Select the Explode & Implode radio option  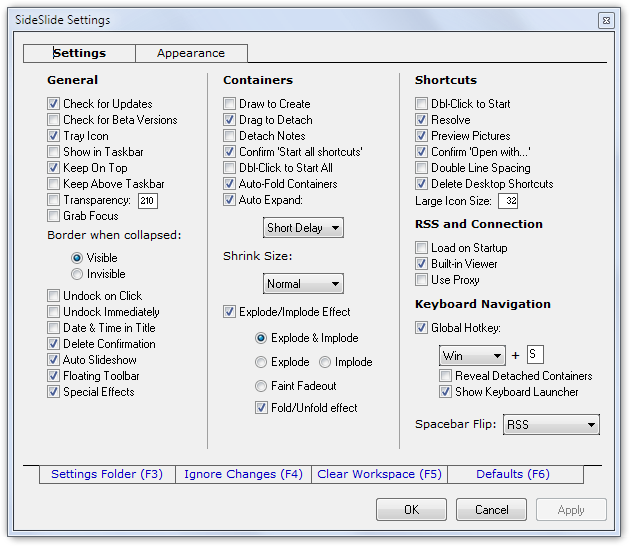[x=261, y=338]
